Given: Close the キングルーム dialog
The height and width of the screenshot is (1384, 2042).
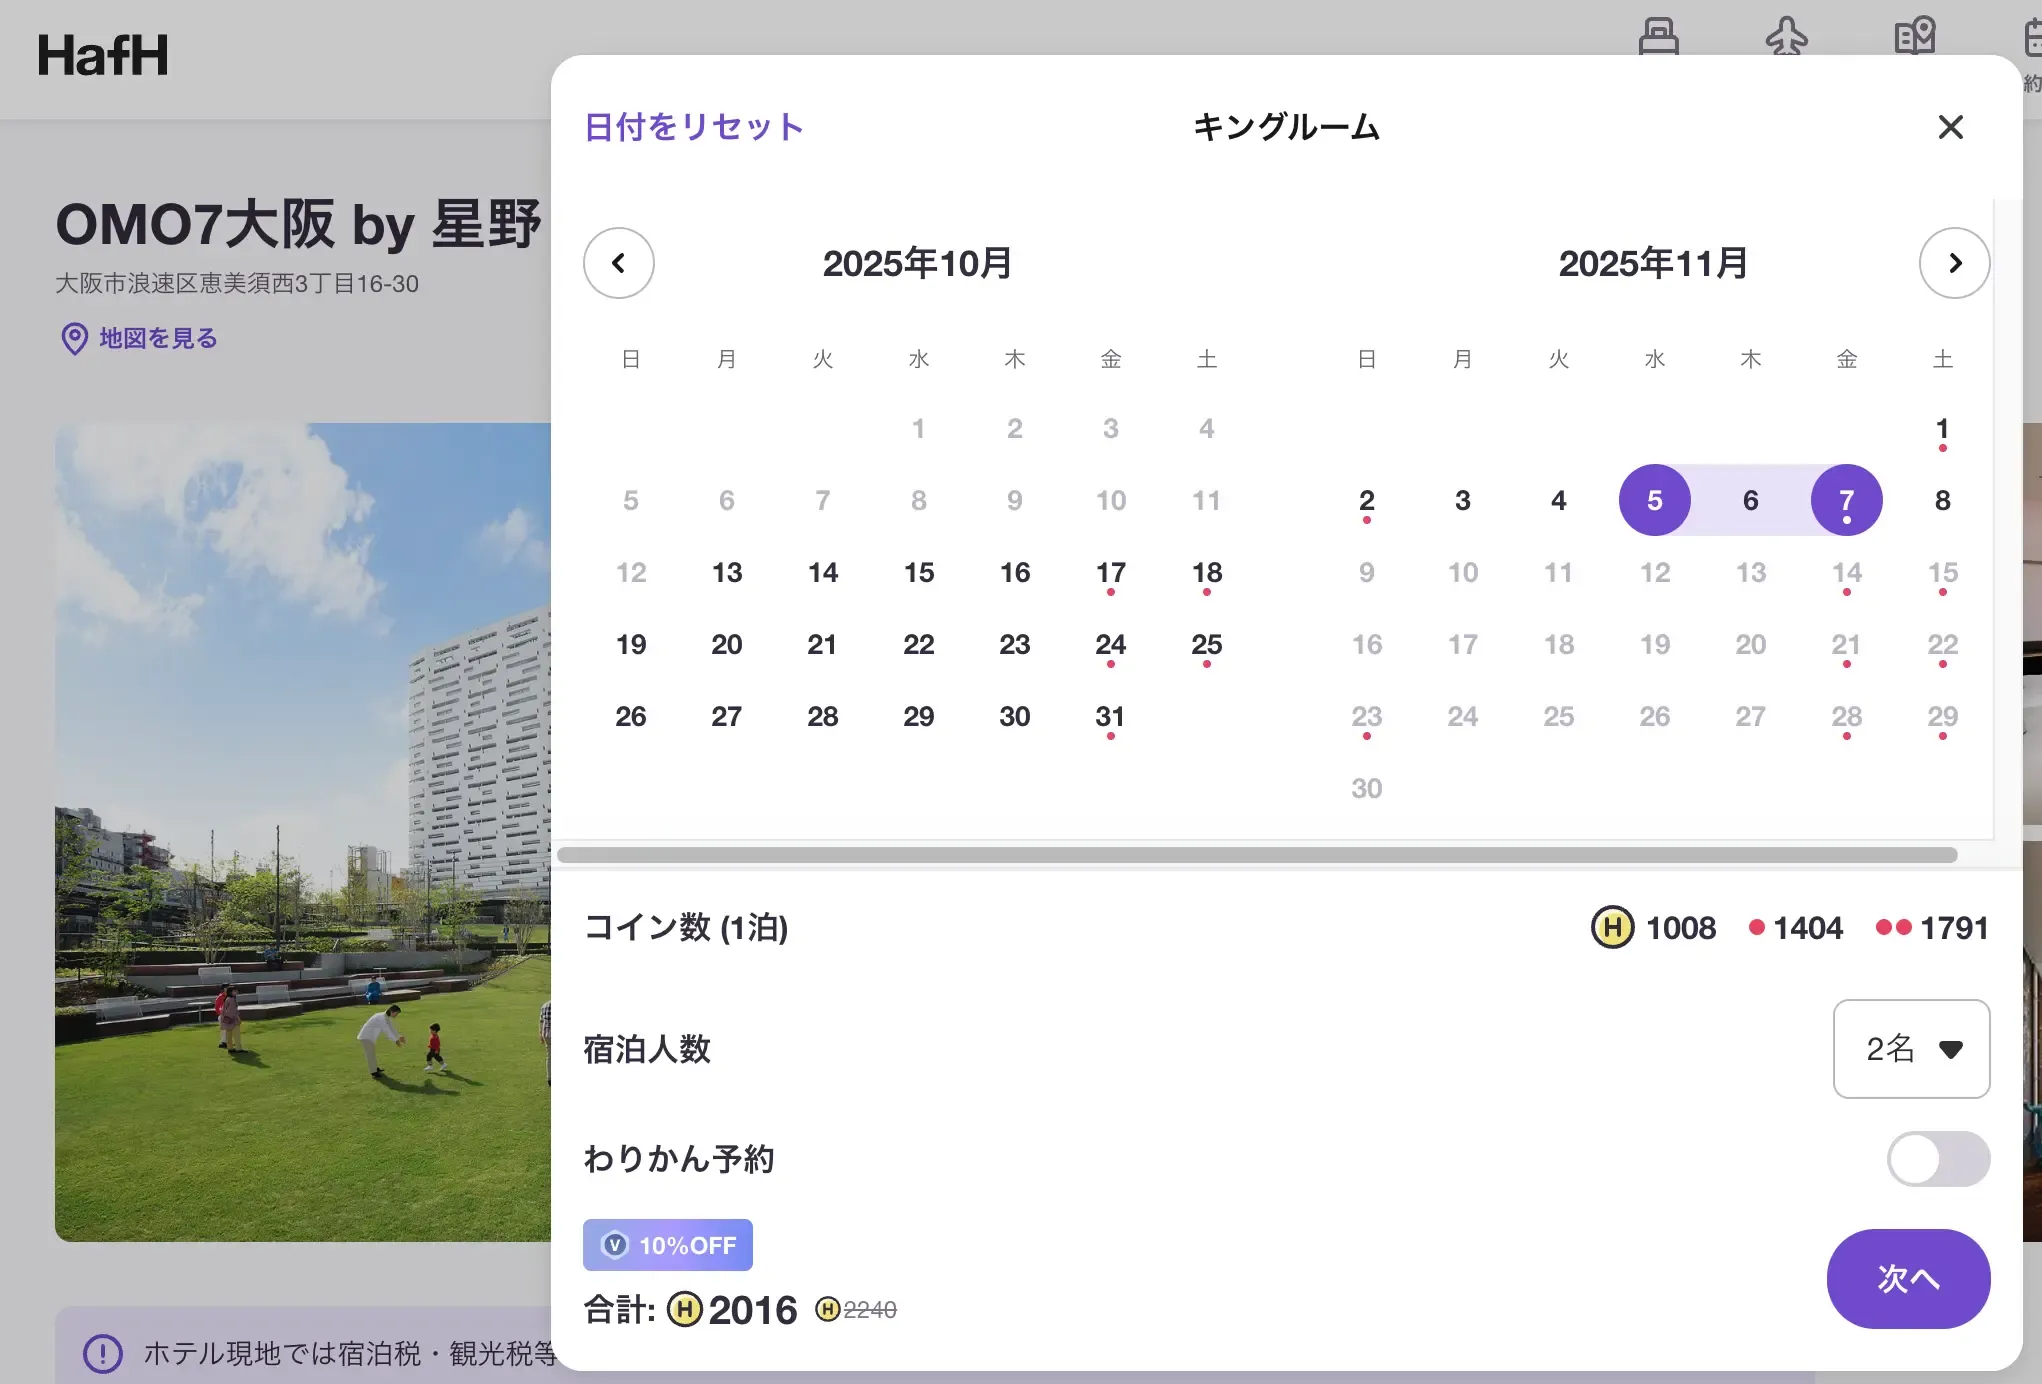Looking at the screenshot, I should click(x=1950, y=127).
